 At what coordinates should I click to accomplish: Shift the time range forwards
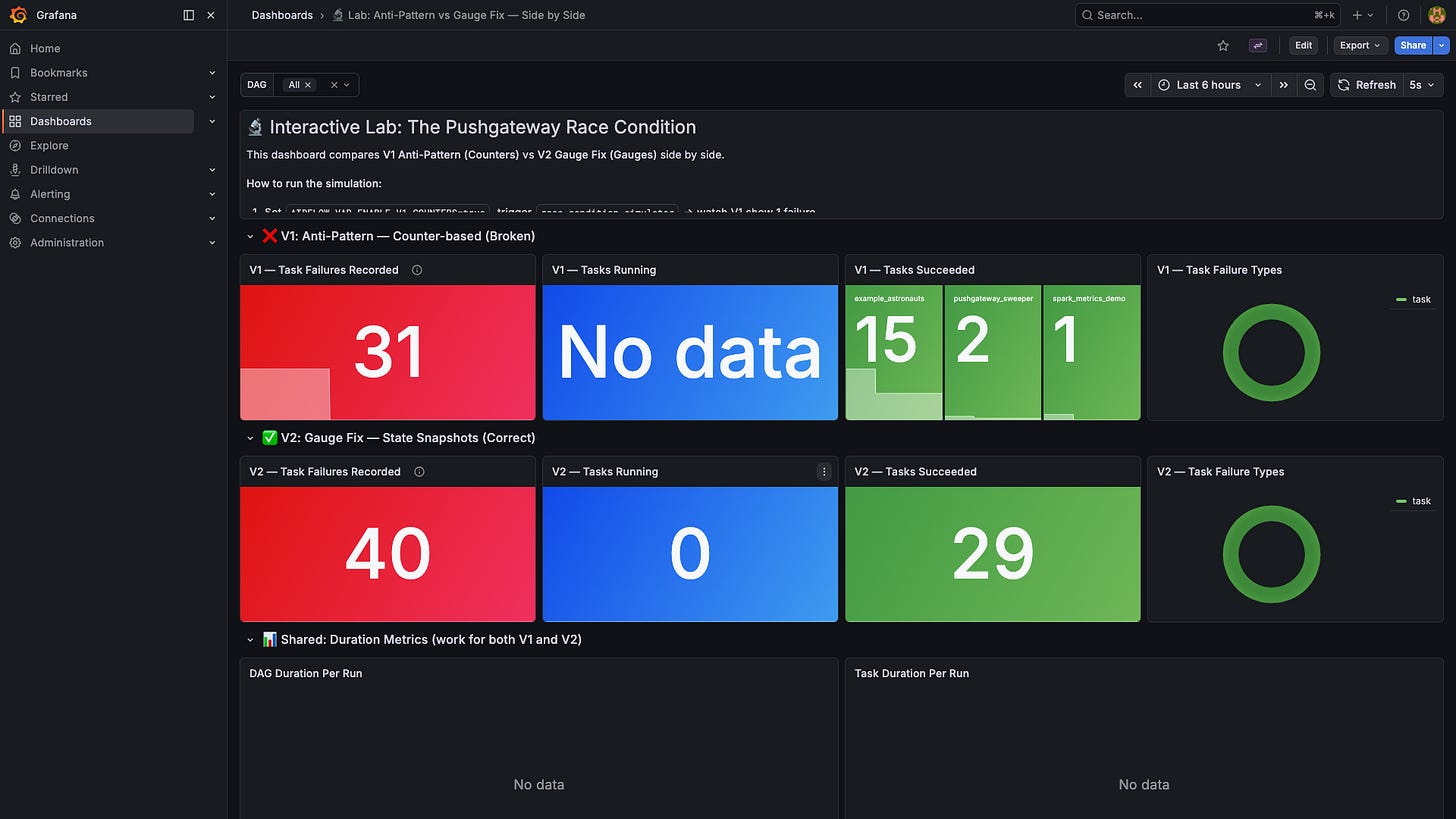[1283, 85]
